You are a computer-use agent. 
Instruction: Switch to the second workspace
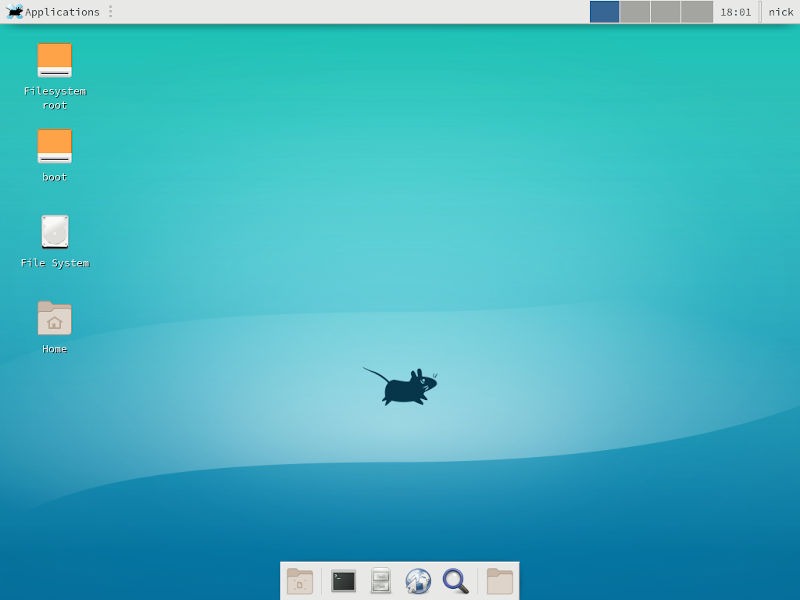click(x=634, y=12)
